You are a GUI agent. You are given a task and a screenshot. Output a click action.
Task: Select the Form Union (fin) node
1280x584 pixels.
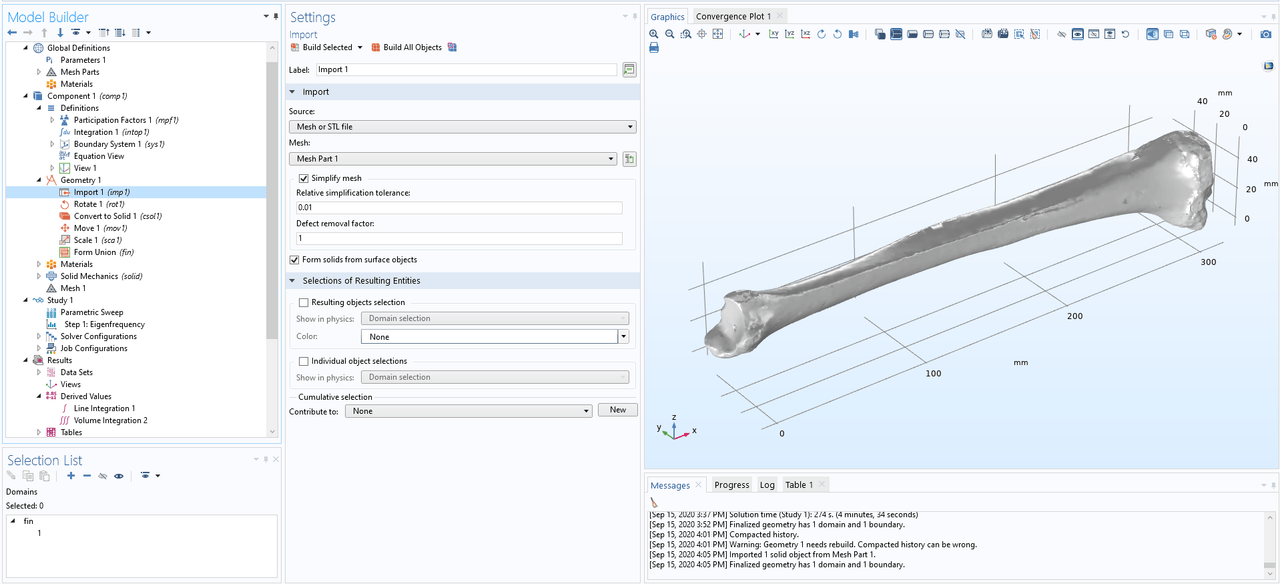click(96, 252)
